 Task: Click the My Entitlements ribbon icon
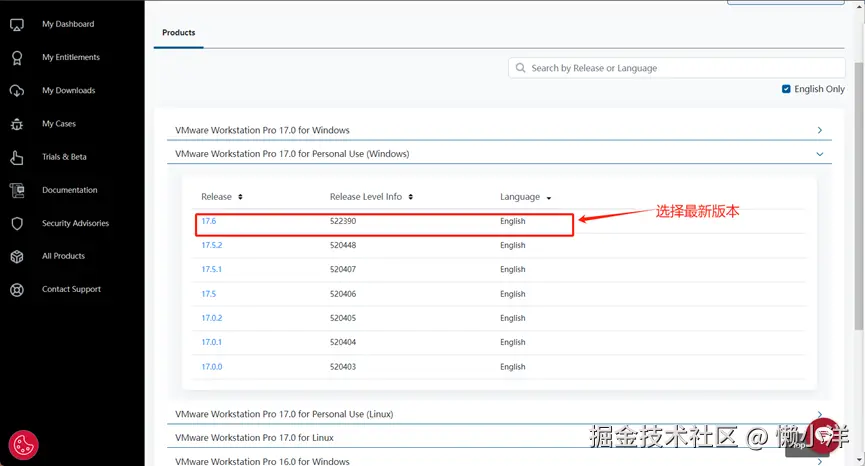[17, 57]
